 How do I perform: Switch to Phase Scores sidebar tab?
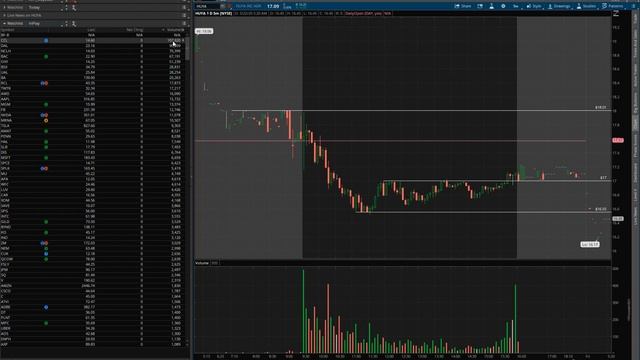click(x=636, y=146)
